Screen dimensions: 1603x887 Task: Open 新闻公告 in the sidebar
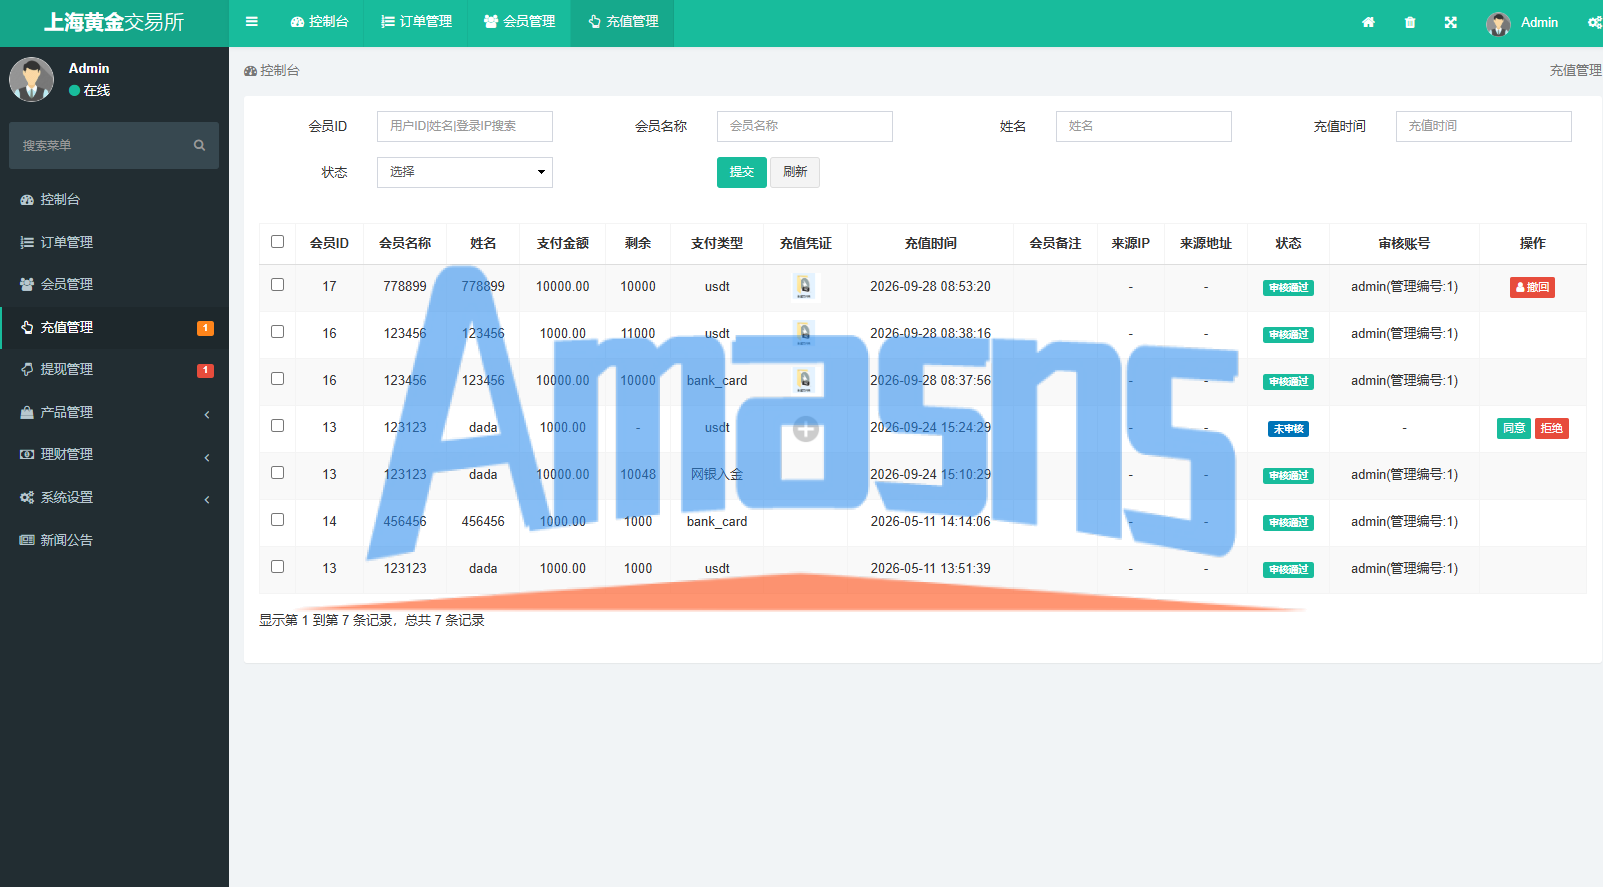point(114,540)
